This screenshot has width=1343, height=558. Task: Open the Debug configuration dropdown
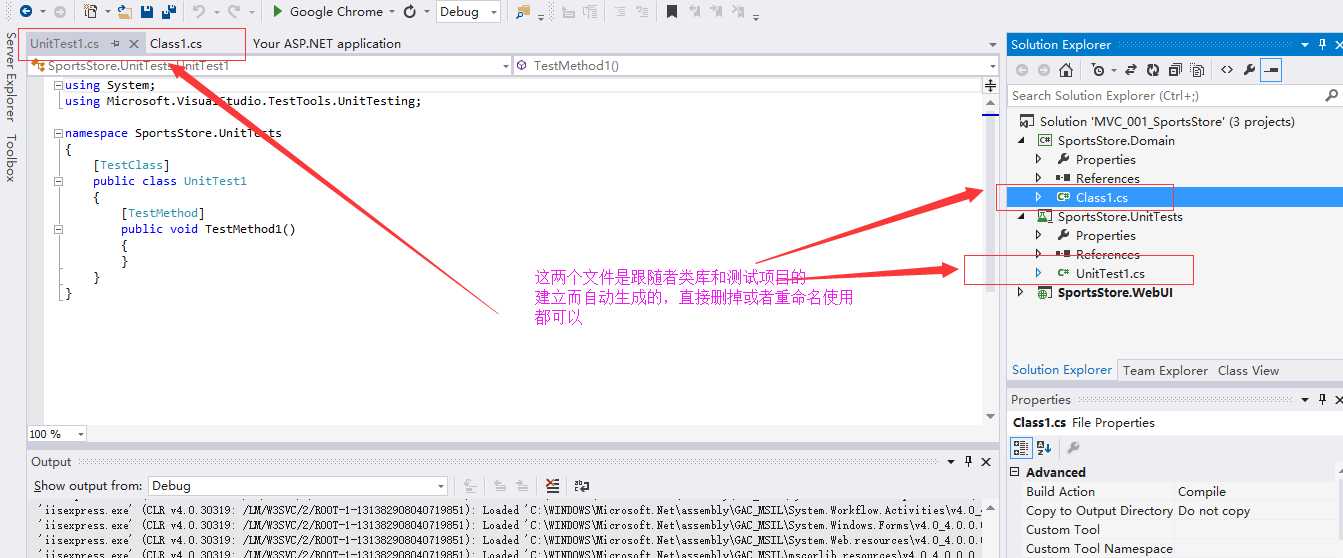[x=494, y=12]
